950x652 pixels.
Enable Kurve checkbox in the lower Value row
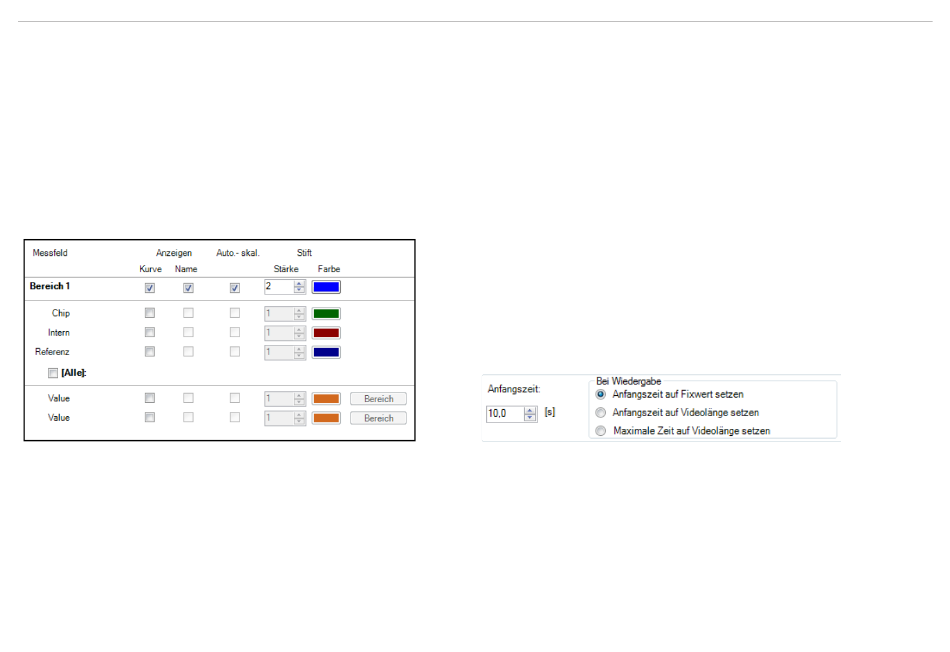point(150,417)
